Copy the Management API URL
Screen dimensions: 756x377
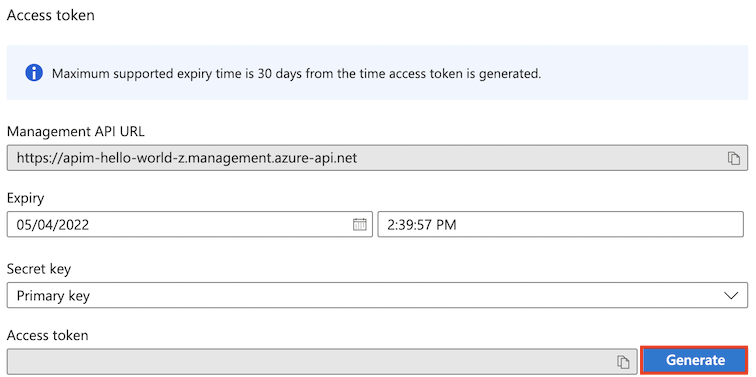(733, 158)
